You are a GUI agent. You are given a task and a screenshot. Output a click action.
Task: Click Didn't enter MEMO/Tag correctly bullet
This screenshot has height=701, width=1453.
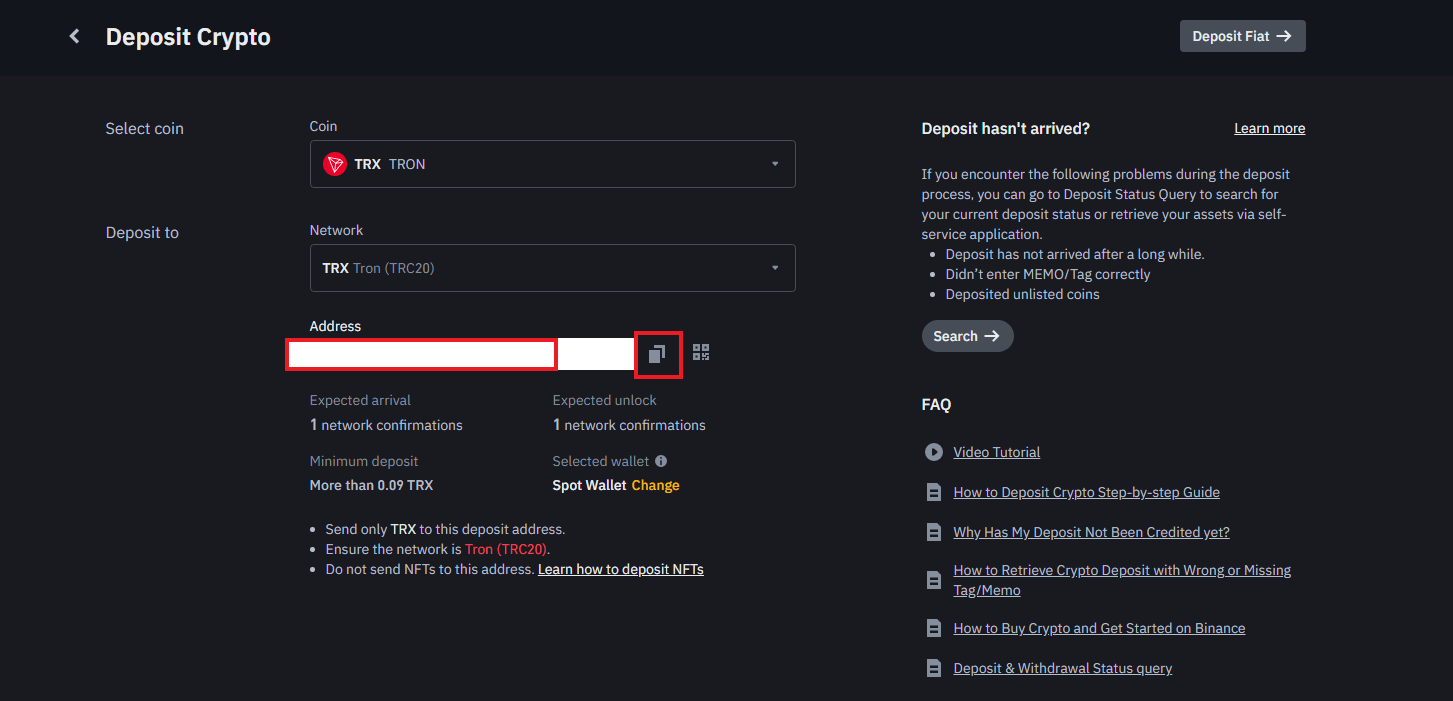[1048, 274]
